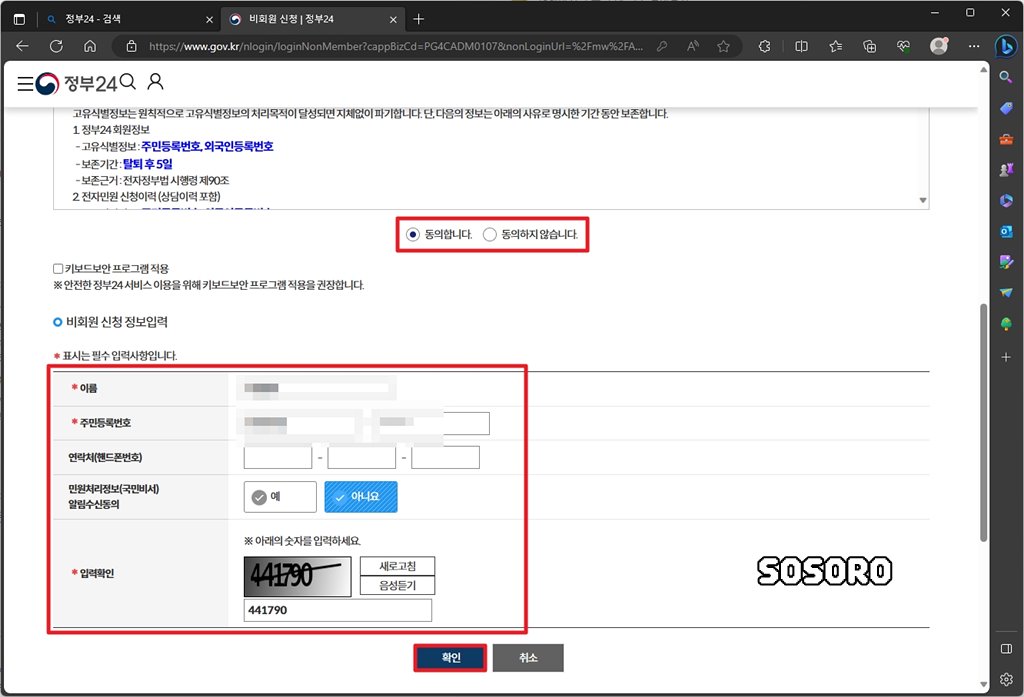
Task: Open the favorites list icon
Action: (835, 46)
